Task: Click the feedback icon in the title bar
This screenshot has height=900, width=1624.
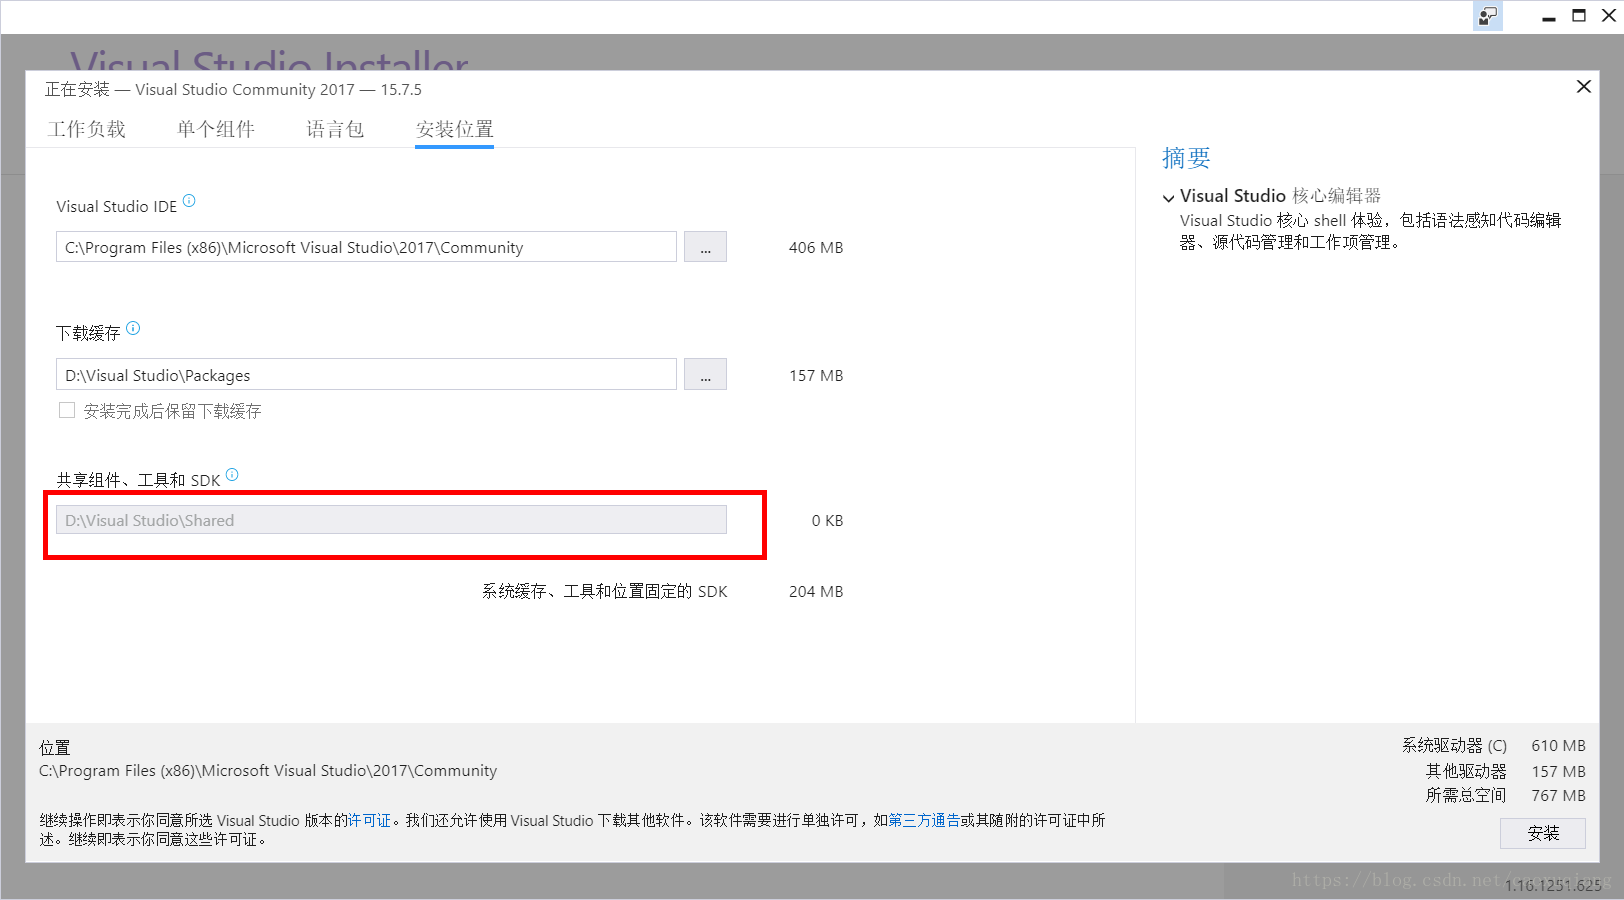Action: [x=1488, y=16]
